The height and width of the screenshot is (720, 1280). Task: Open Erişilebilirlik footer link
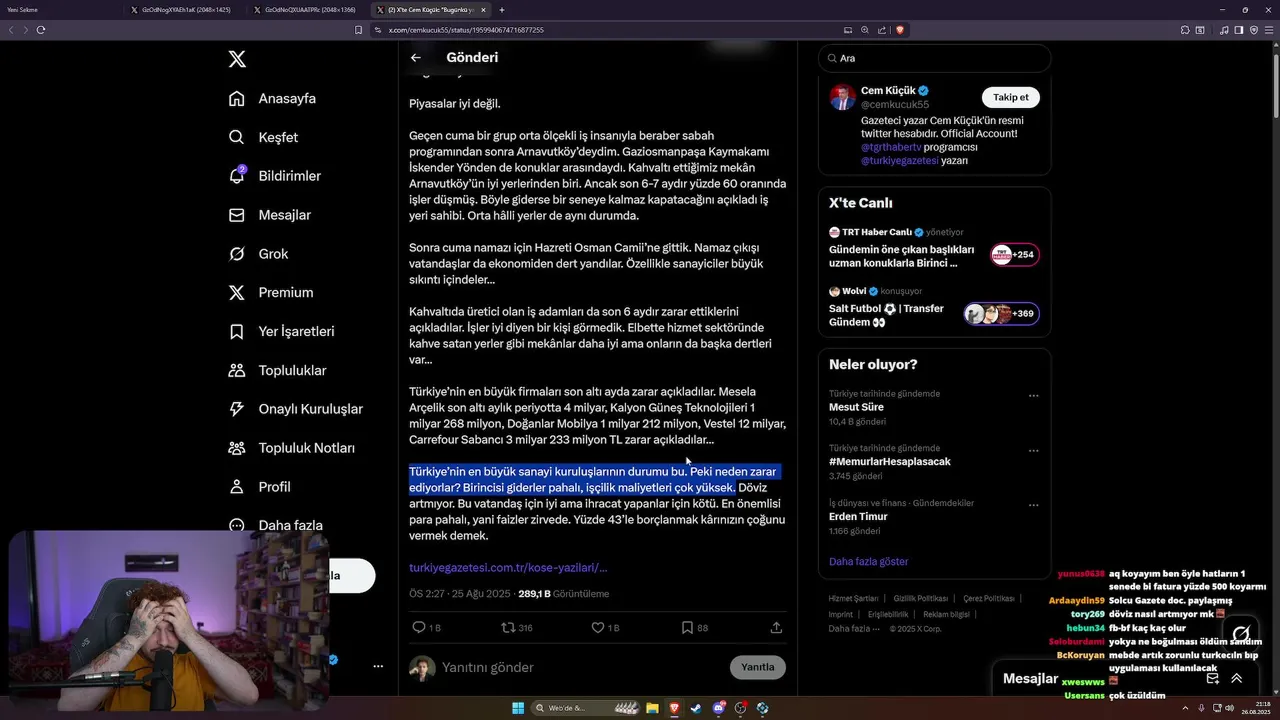tap(888, 614)
